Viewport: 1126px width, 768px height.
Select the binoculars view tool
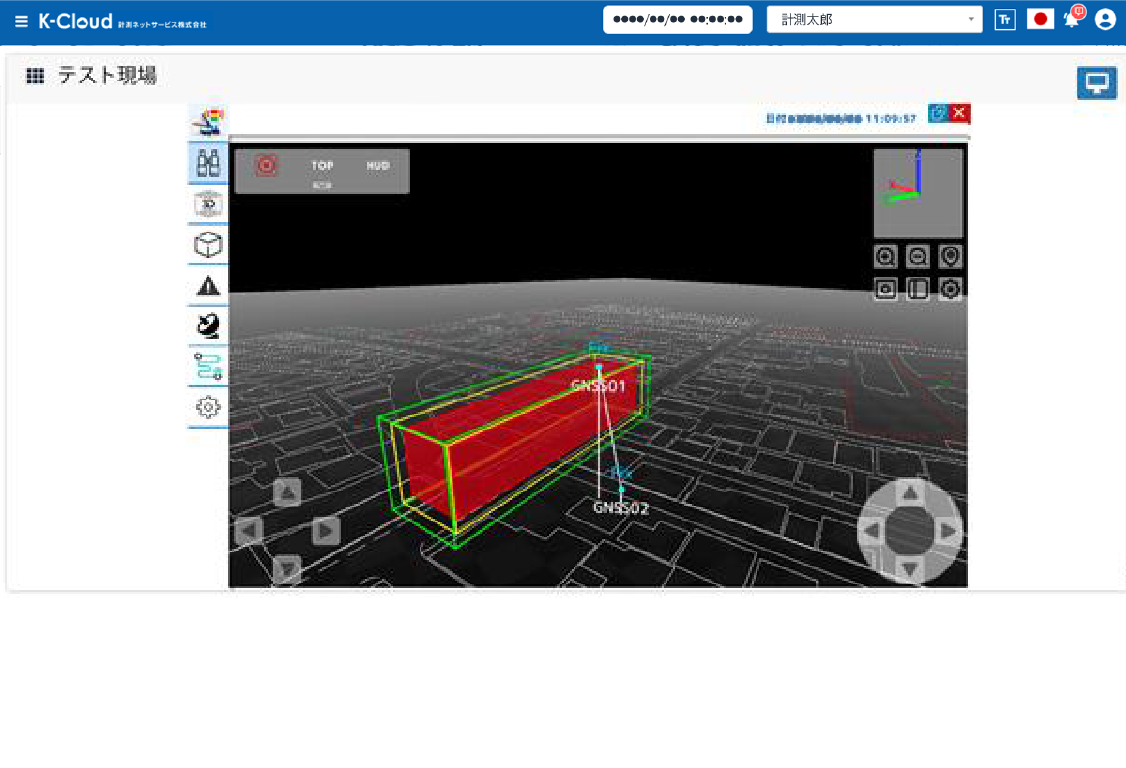(x=208, y=163)
